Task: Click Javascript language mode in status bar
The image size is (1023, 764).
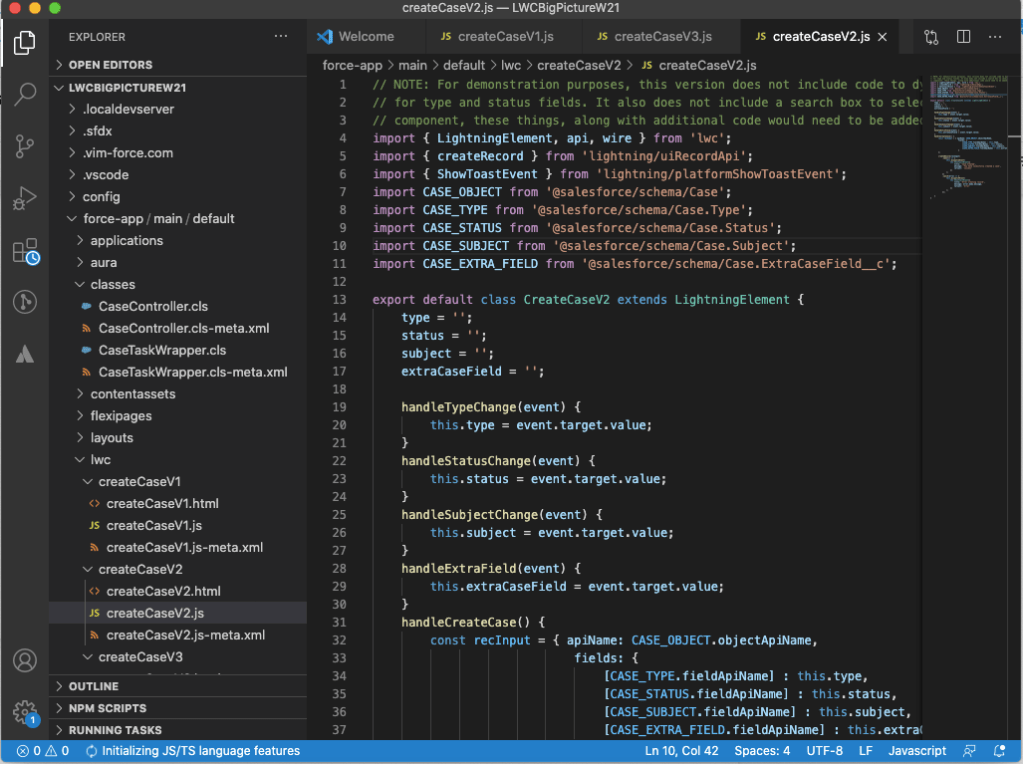Action: (x=916, y=750)
